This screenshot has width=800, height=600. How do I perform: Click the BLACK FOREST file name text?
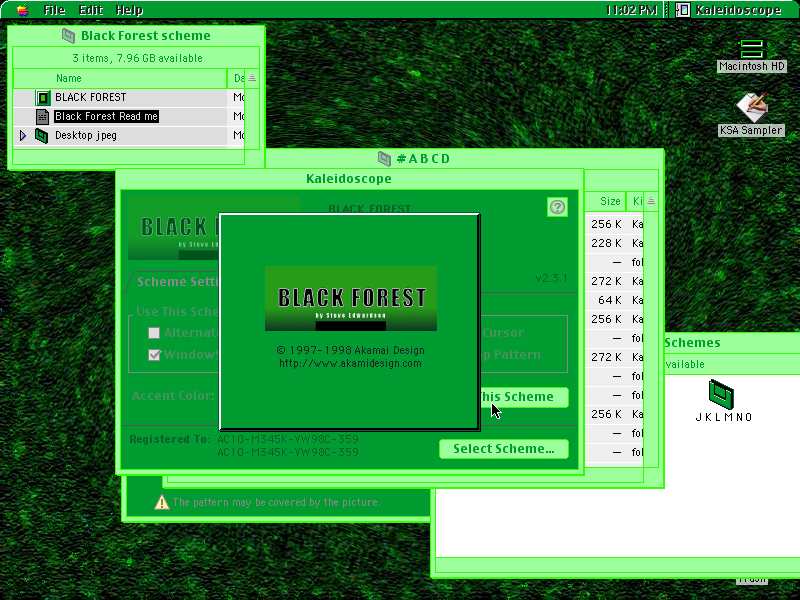pyautogui.click(x=90, y=97)
